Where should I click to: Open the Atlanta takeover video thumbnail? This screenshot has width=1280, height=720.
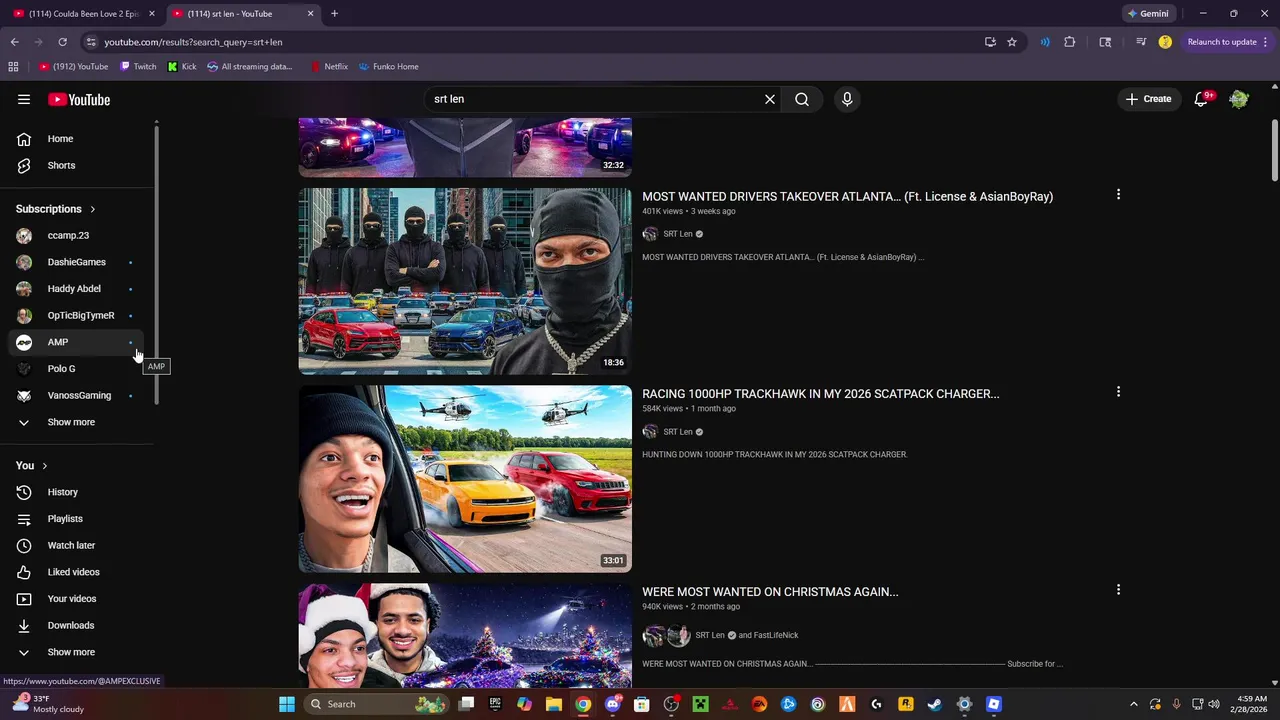tap(465, 281)
